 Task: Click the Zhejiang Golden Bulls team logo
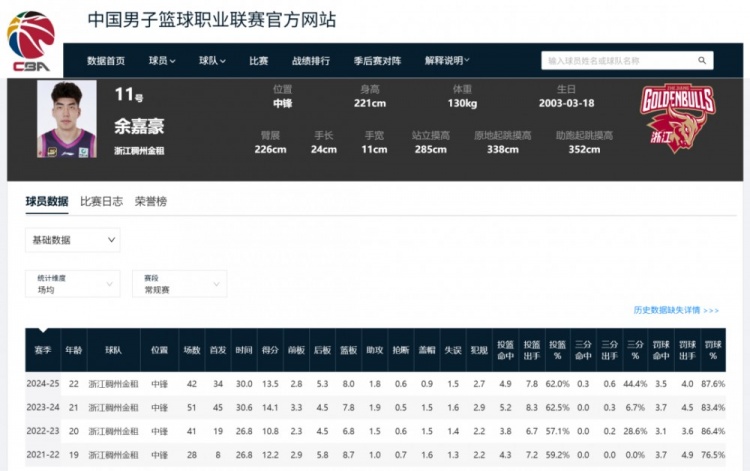point(678,118)
